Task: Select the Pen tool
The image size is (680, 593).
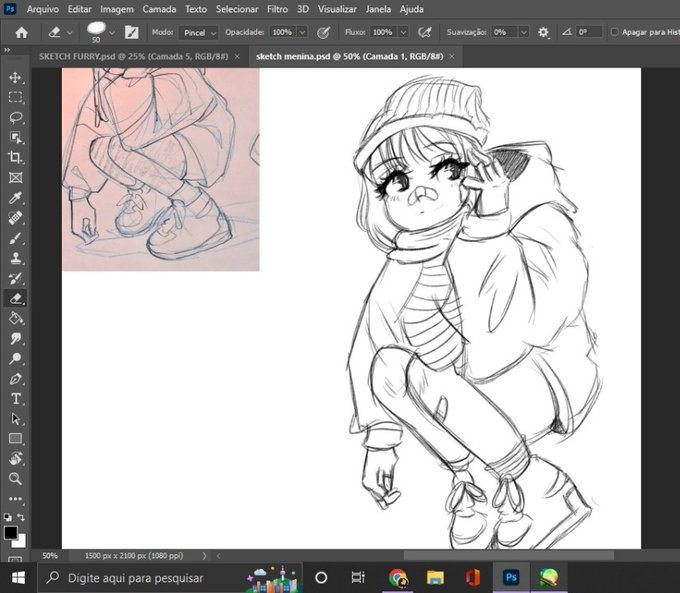Action: click(16, 379)
